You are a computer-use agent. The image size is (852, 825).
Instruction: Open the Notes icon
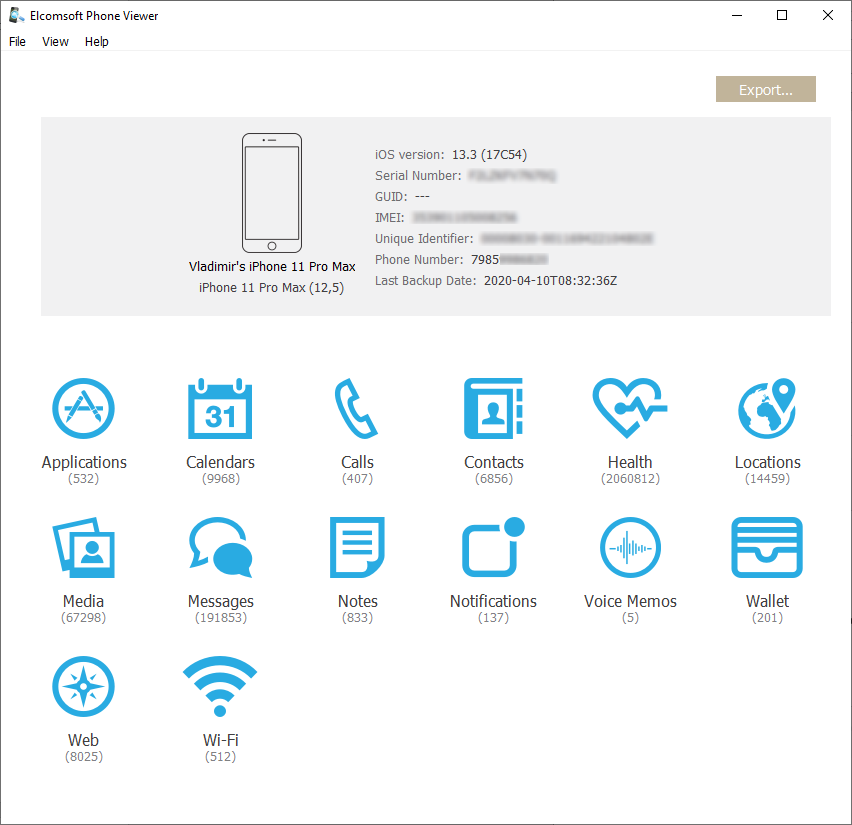coord(357,548)
